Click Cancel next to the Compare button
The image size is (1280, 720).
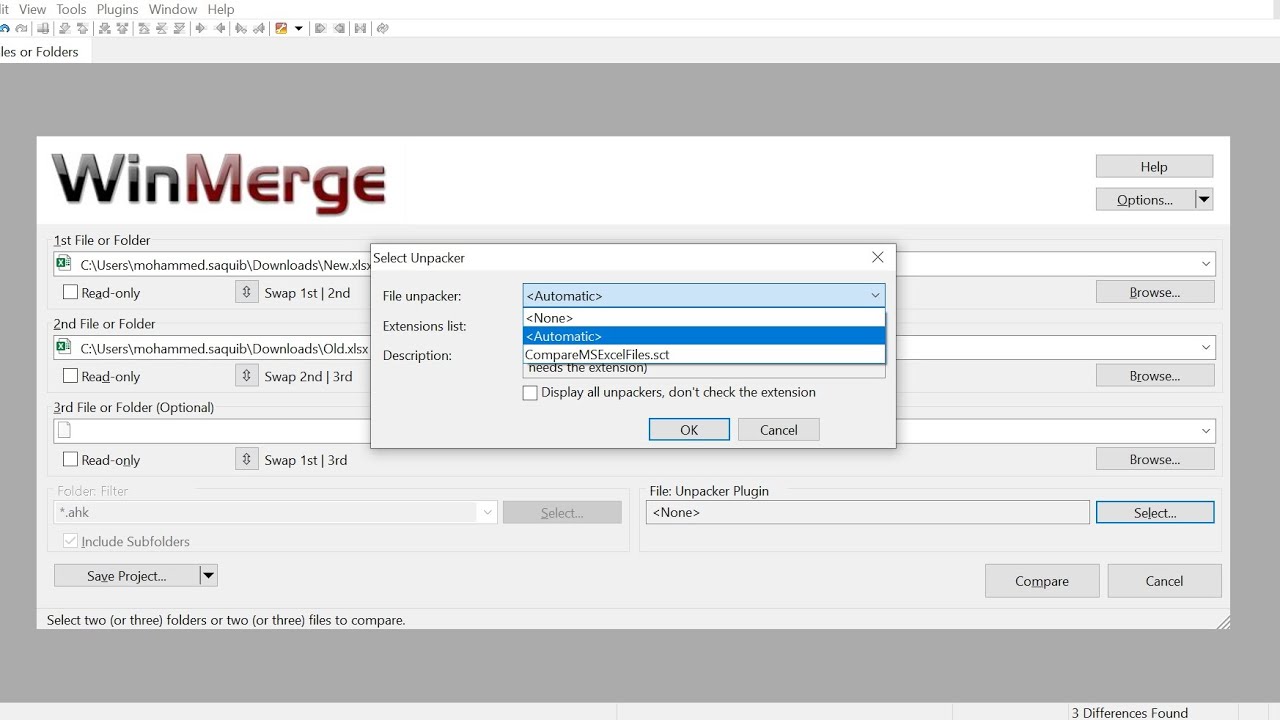coord(1164,581)
